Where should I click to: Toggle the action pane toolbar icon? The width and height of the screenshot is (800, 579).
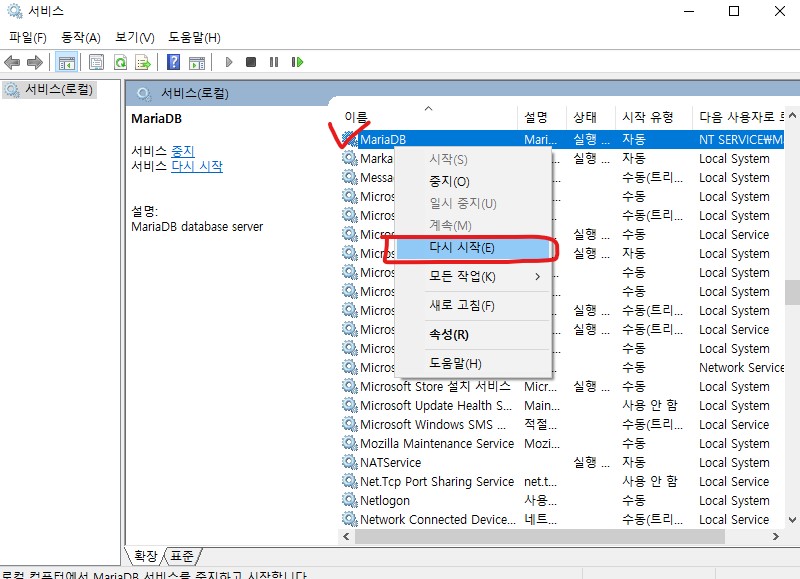[197, 62]
